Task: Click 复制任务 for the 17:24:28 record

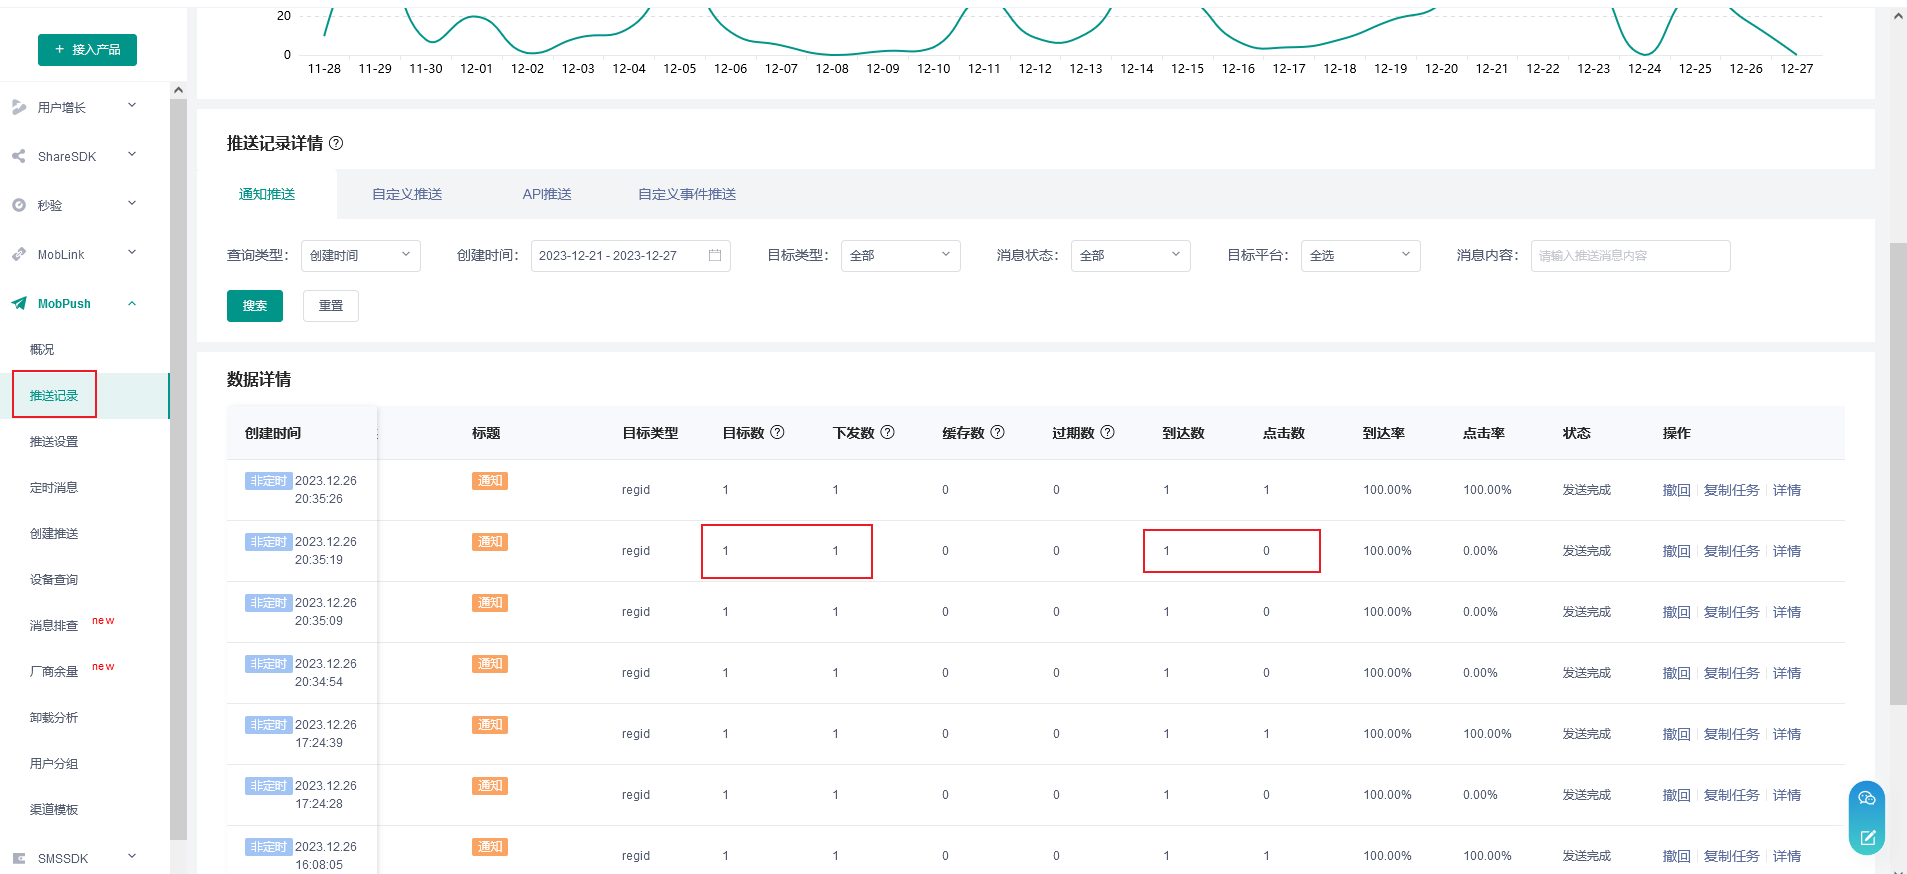Action: click(1732, 795)
